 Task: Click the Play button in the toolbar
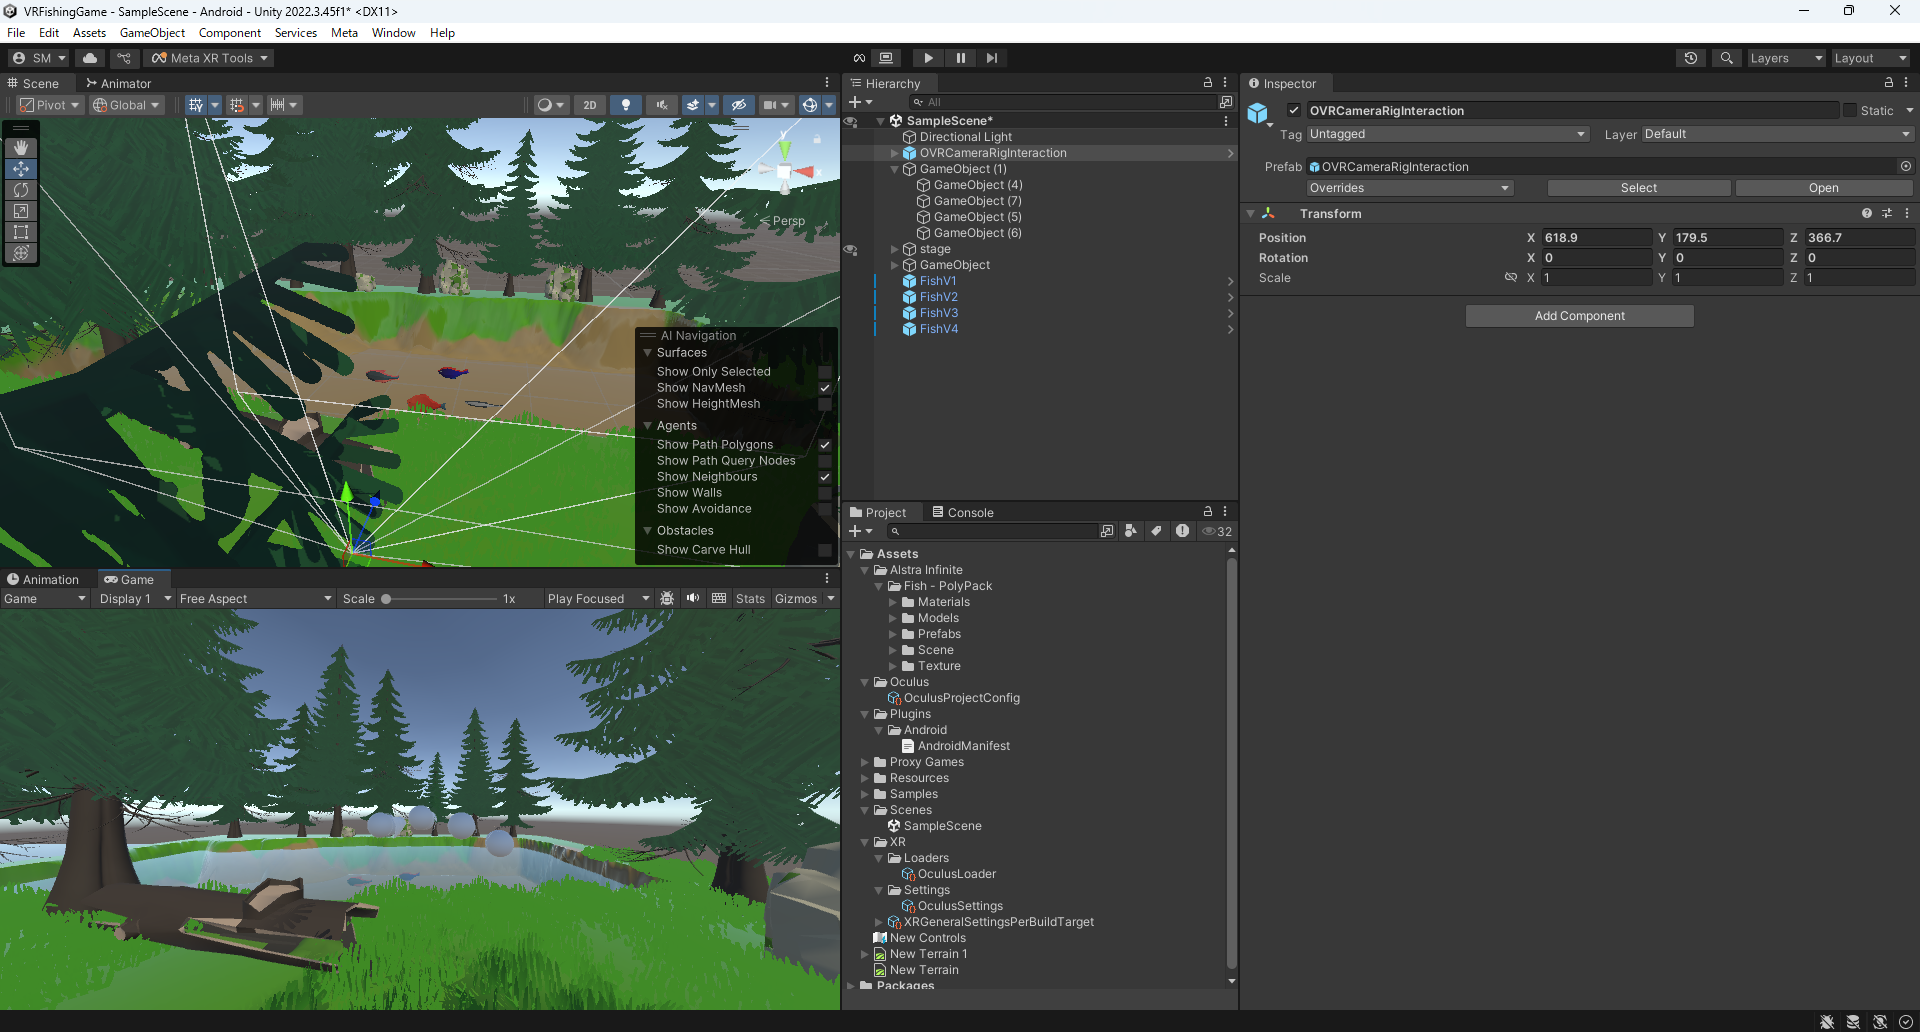coord(928,58)
